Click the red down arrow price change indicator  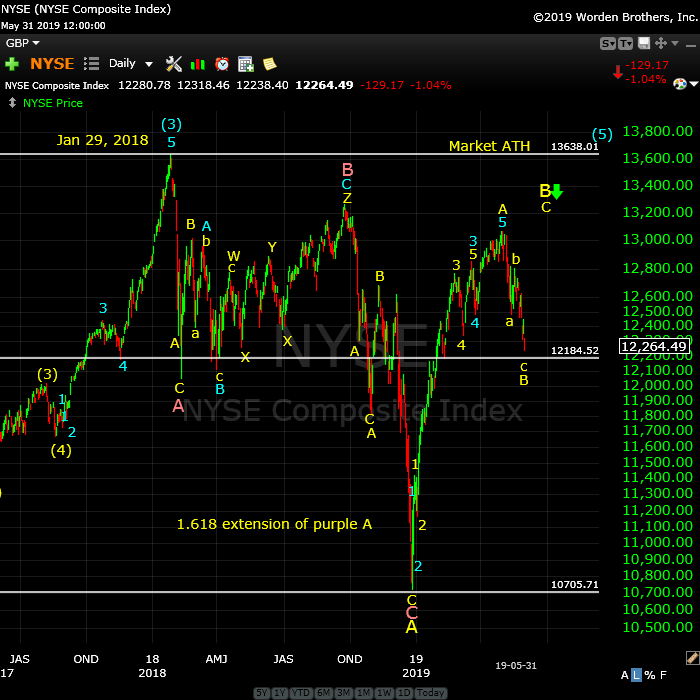click(x=618, y=72)
